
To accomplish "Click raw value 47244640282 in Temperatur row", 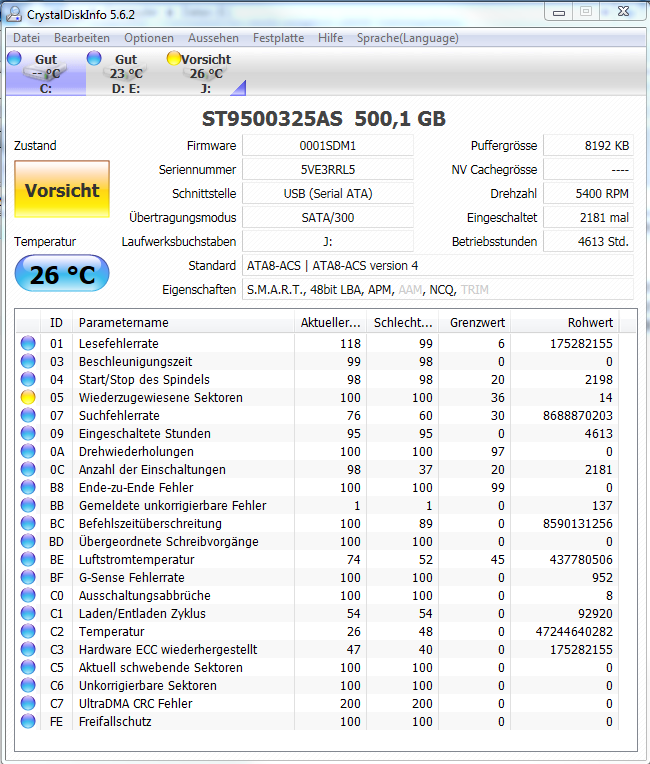I will [574, 631].
